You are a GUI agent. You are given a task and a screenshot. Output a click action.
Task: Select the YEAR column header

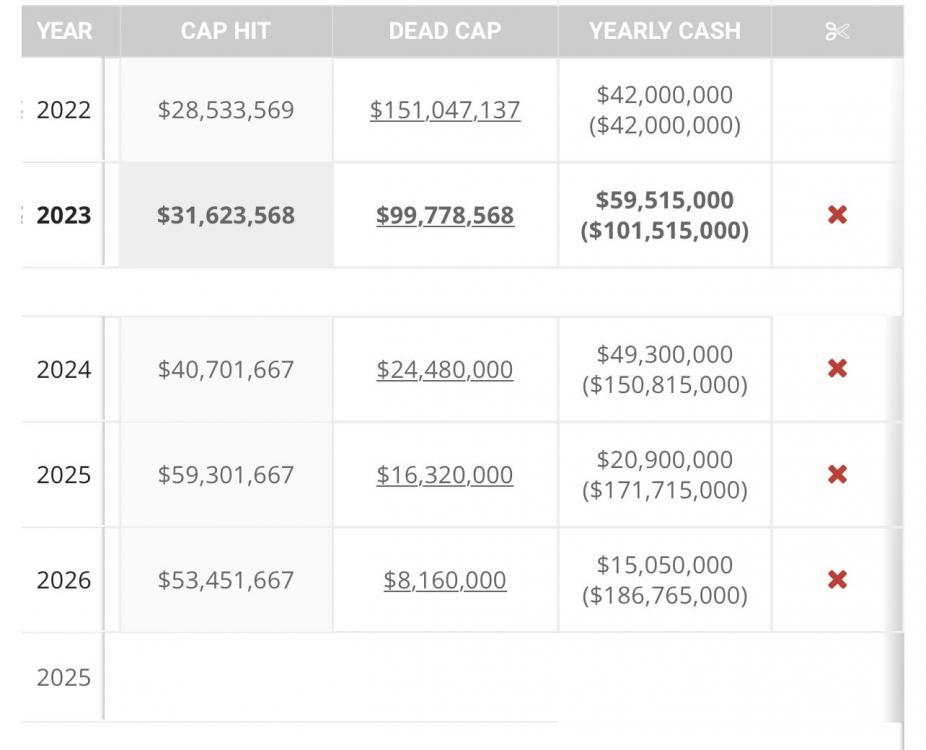(x=64, y=31)
